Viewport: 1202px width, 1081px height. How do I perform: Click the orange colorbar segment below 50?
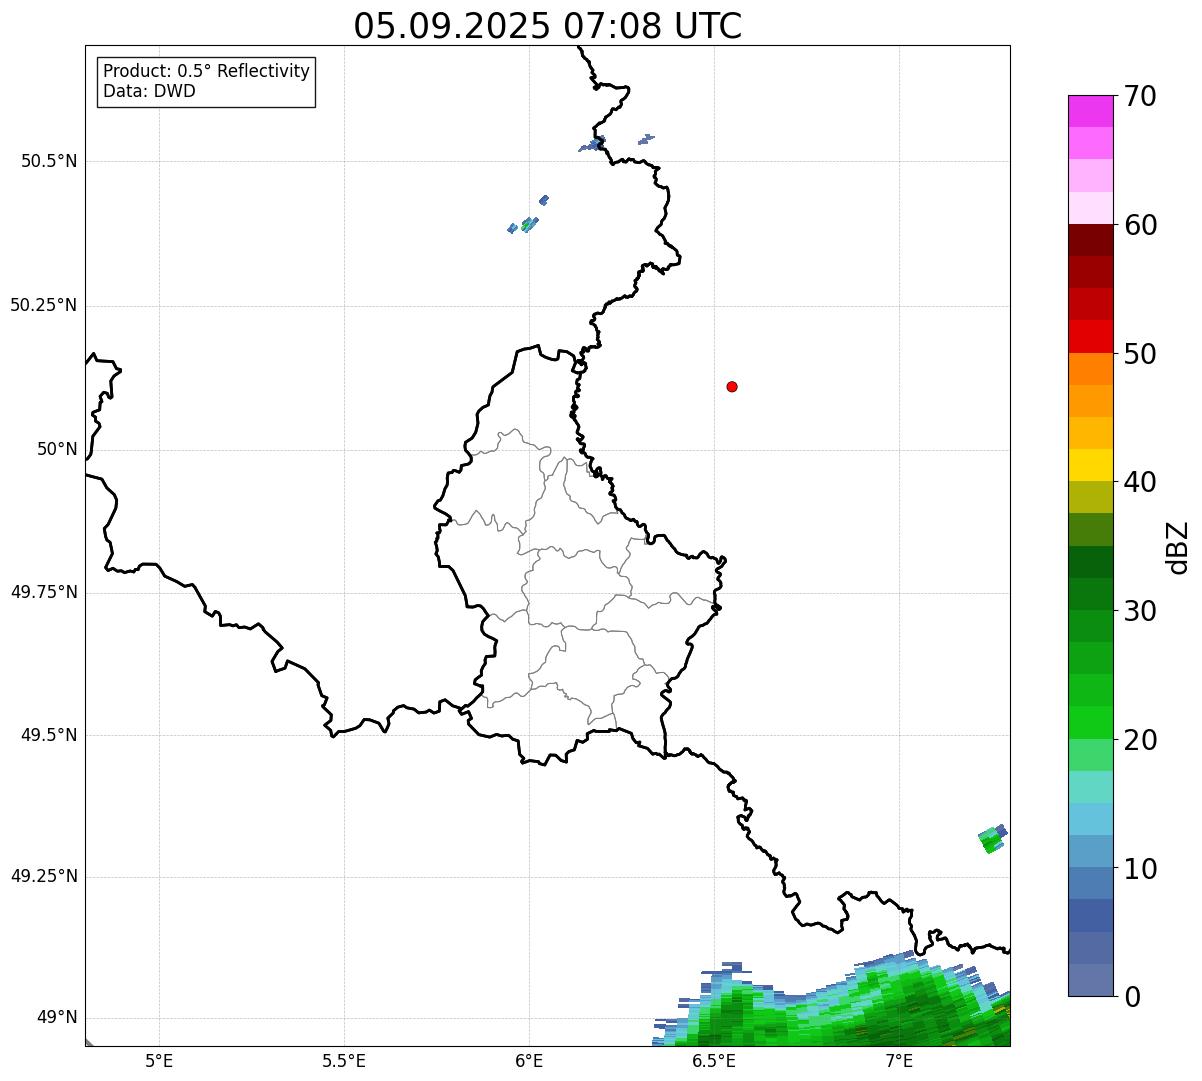(x=1090, y=369)
